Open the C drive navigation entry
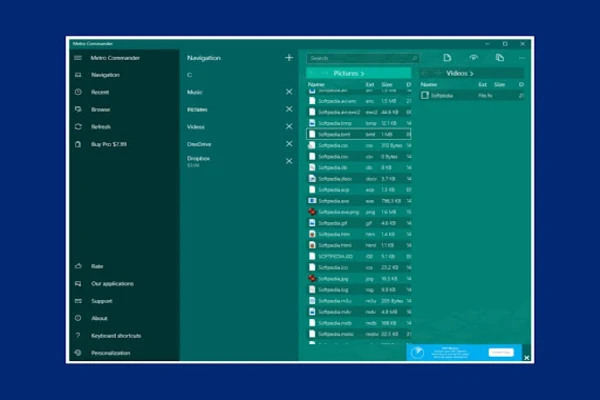Screen dimensions: 600x400 point(189,75)
